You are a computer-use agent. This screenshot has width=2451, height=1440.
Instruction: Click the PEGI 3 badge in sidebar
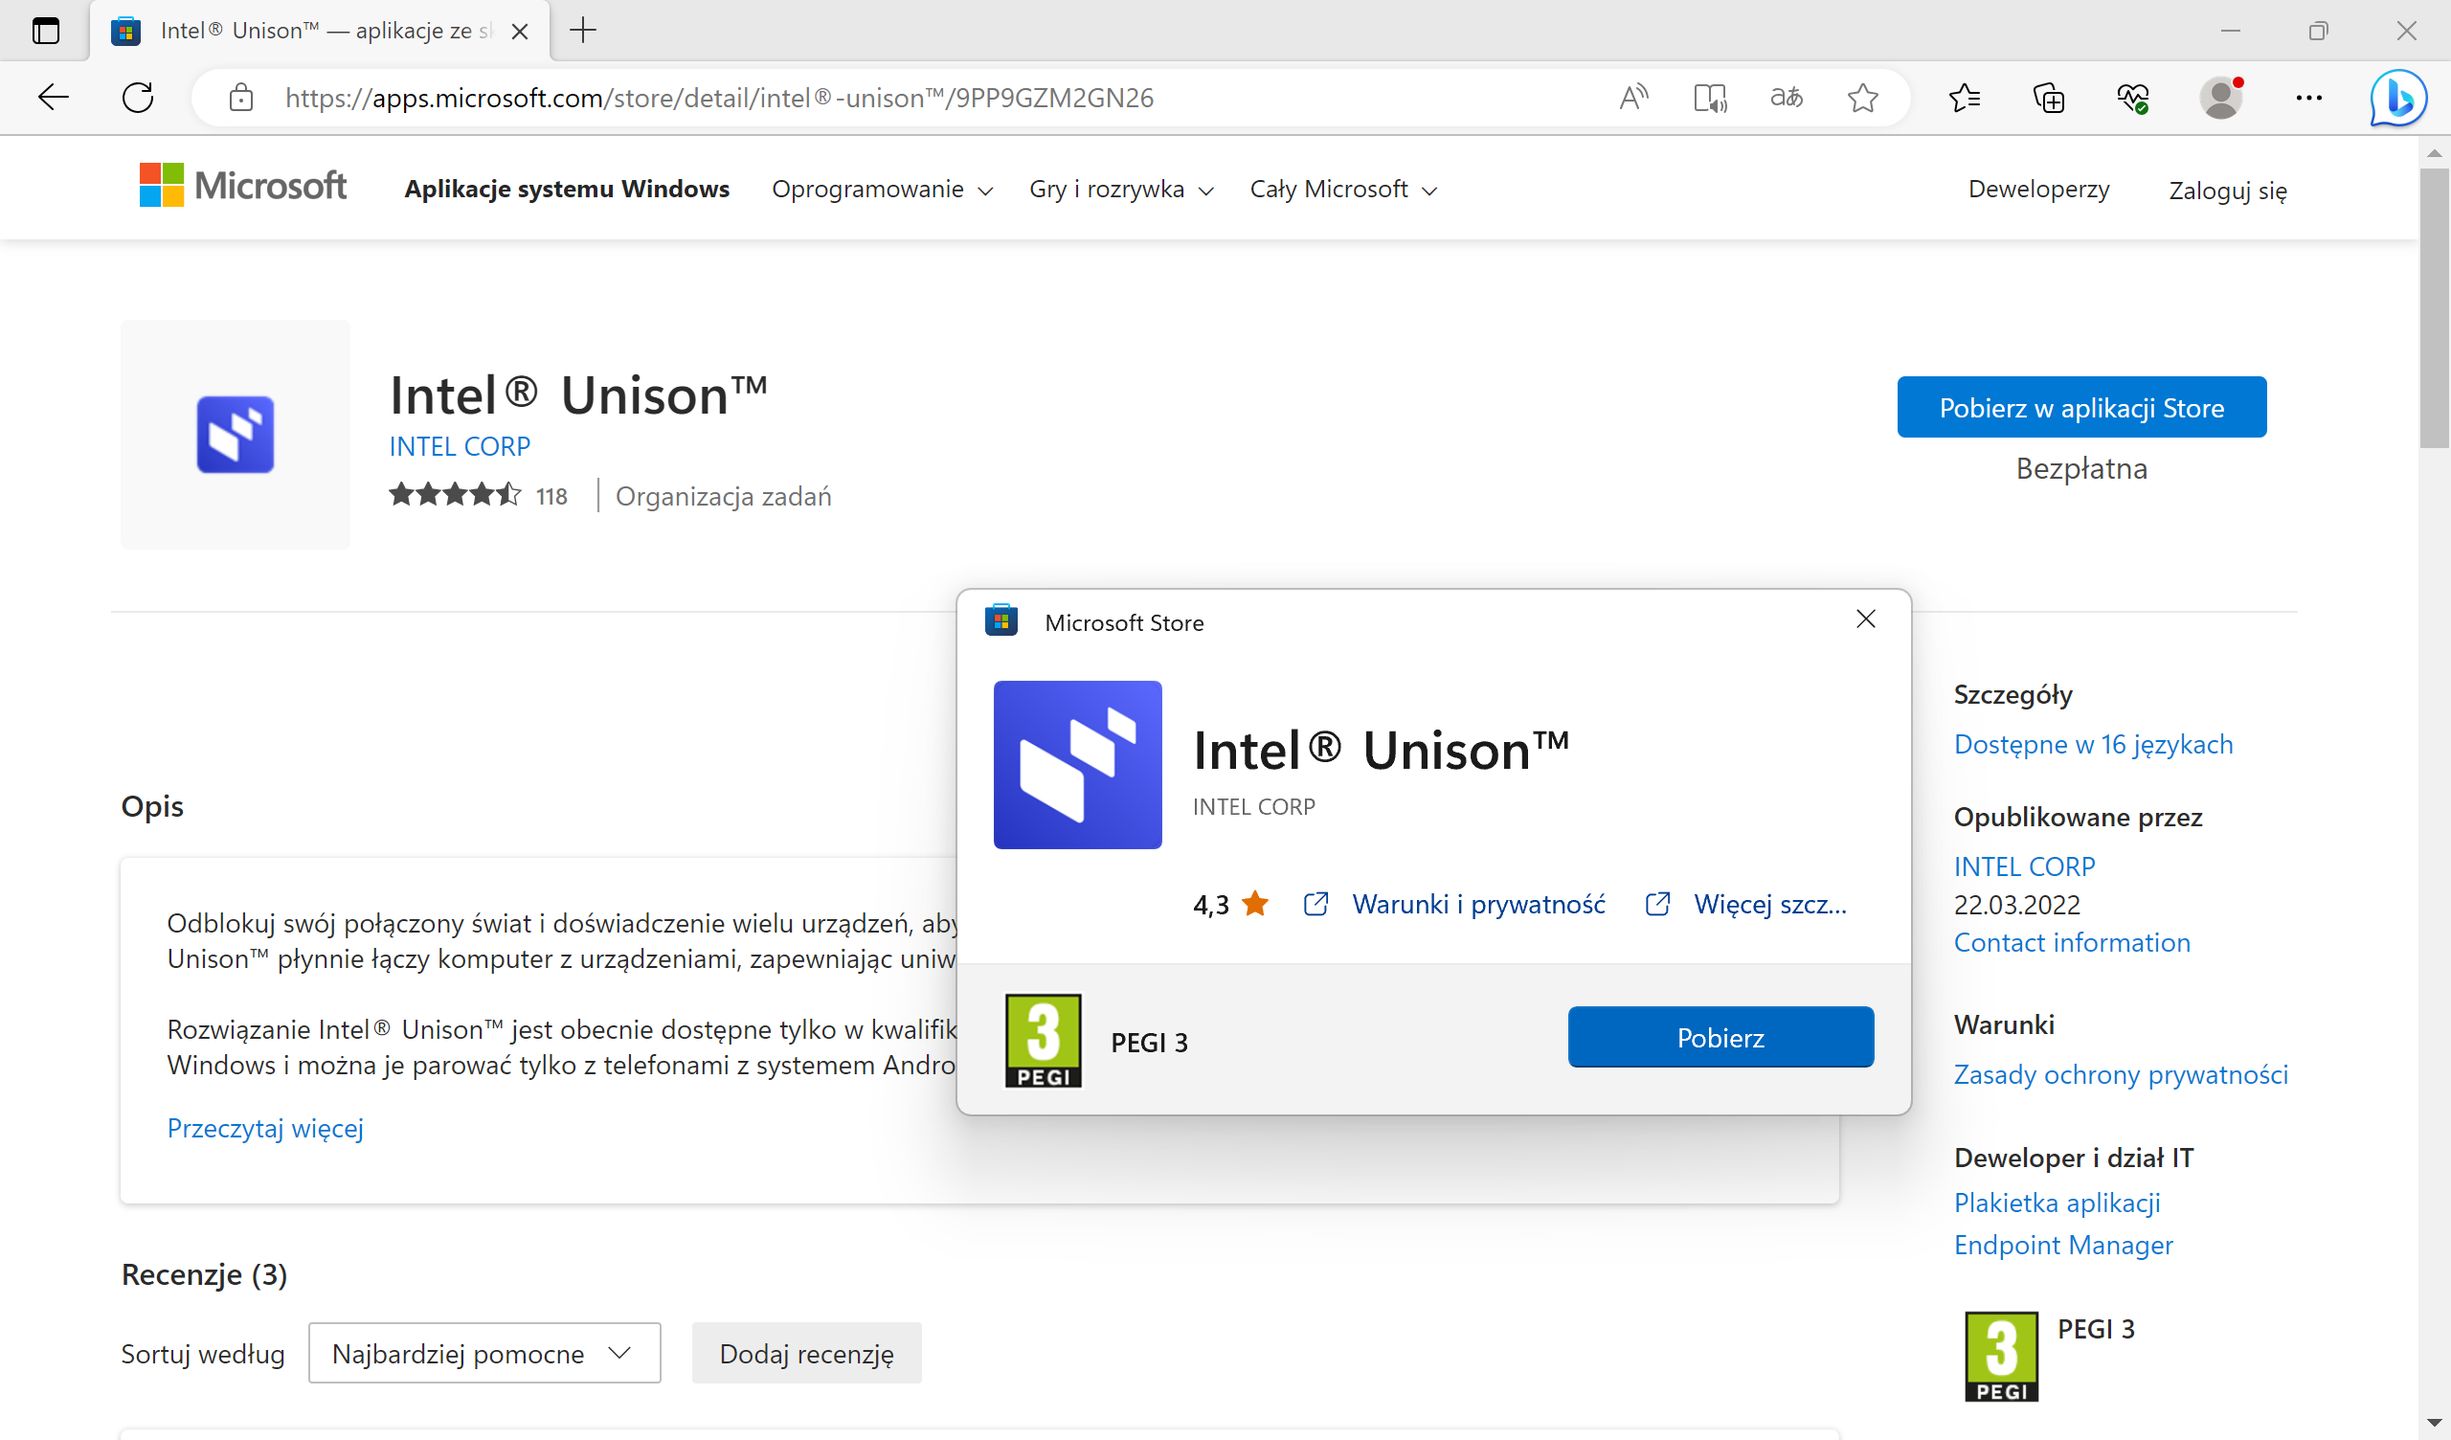tap(2001, 1356)
